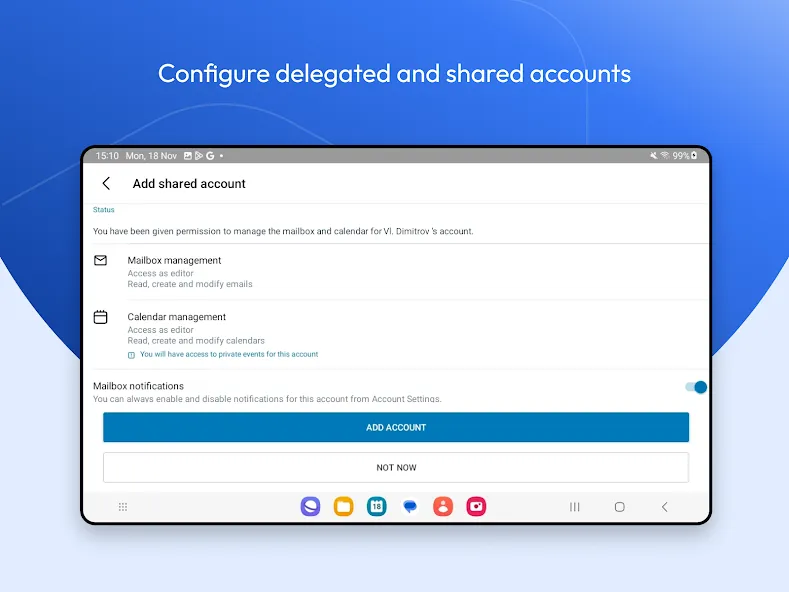Open the Calendar app showing 18
The height and width of the screenshot is (592, 789).
pos(377,506)
